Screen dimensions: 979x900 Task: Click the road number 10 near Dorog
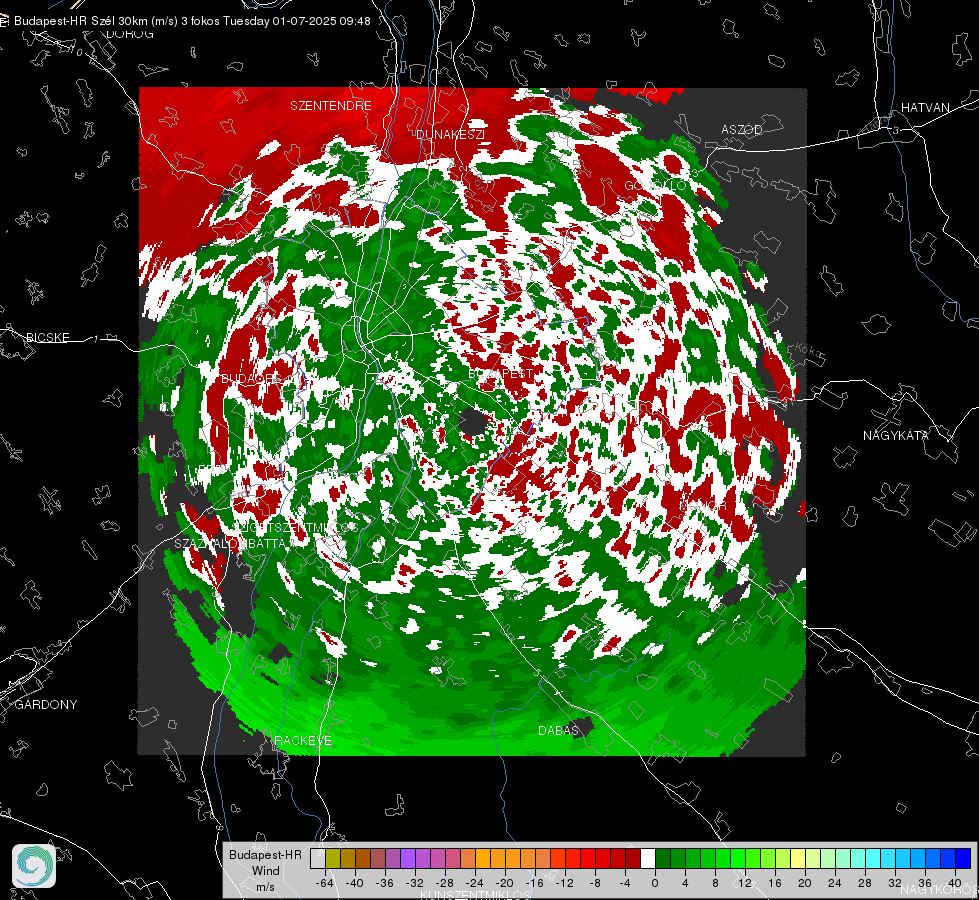76,51
